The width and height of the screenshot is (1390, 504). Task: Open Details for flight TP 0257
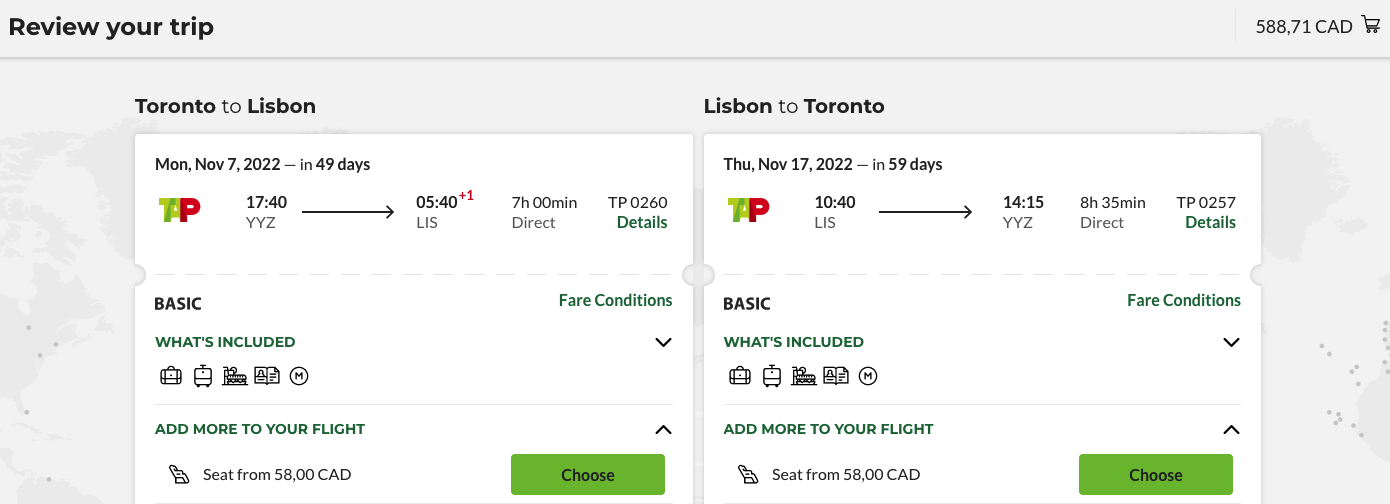click(1210, 222)
